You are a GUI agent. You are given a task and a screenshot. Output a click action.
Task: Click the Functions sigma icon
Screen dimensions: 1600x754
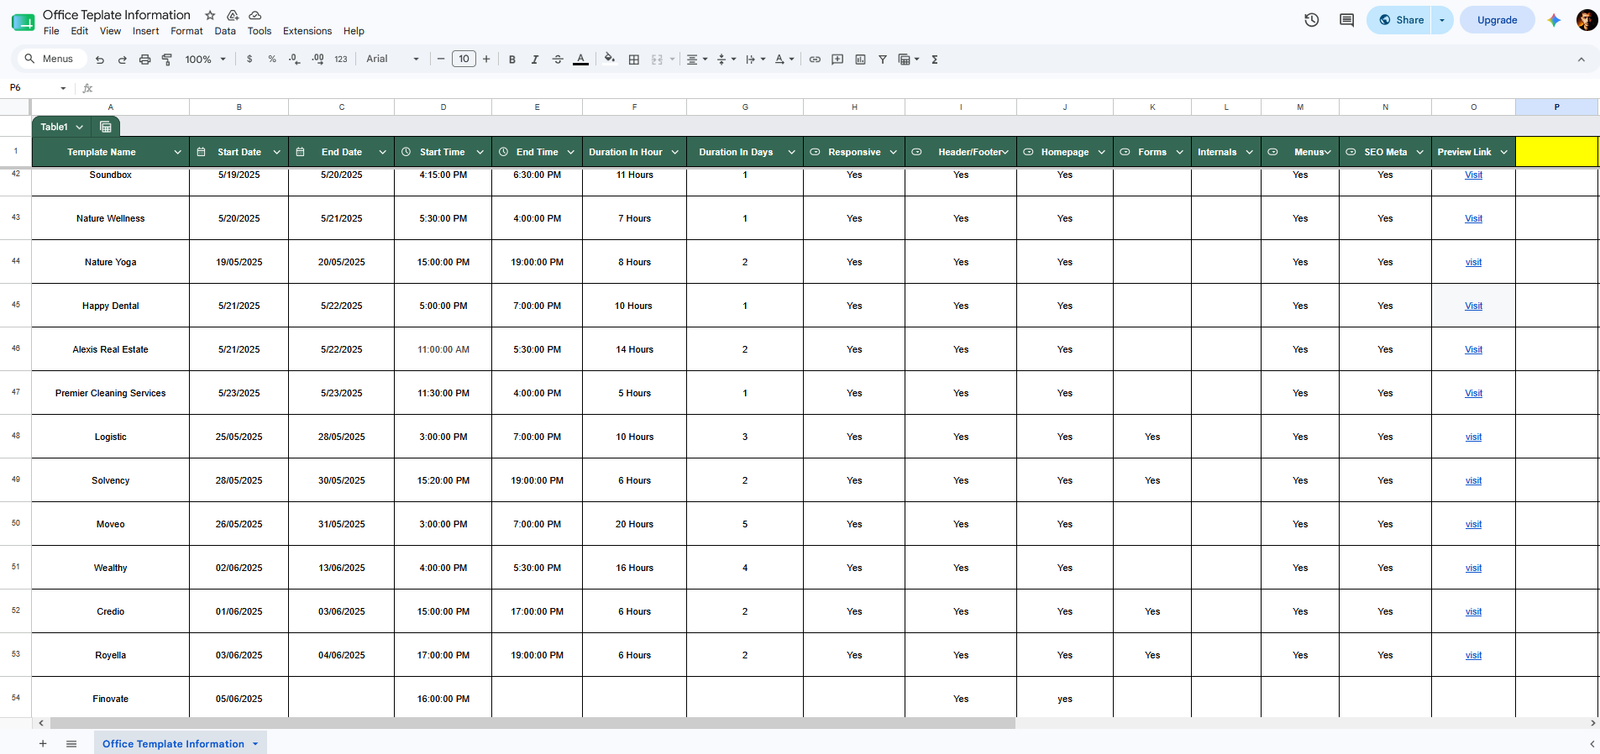pyautogui.click(x=935, y=59)
